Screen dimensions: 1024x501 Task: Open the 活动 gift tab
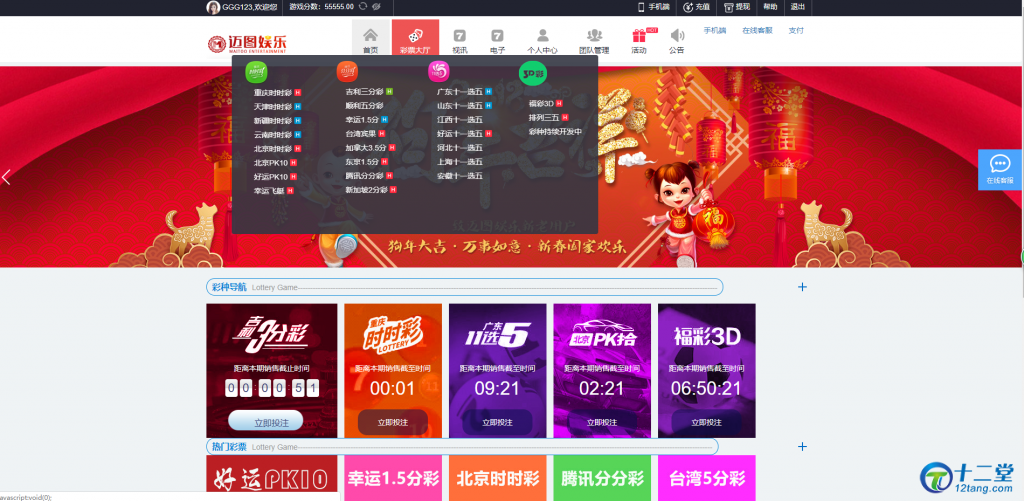click(x=639, y=41)
